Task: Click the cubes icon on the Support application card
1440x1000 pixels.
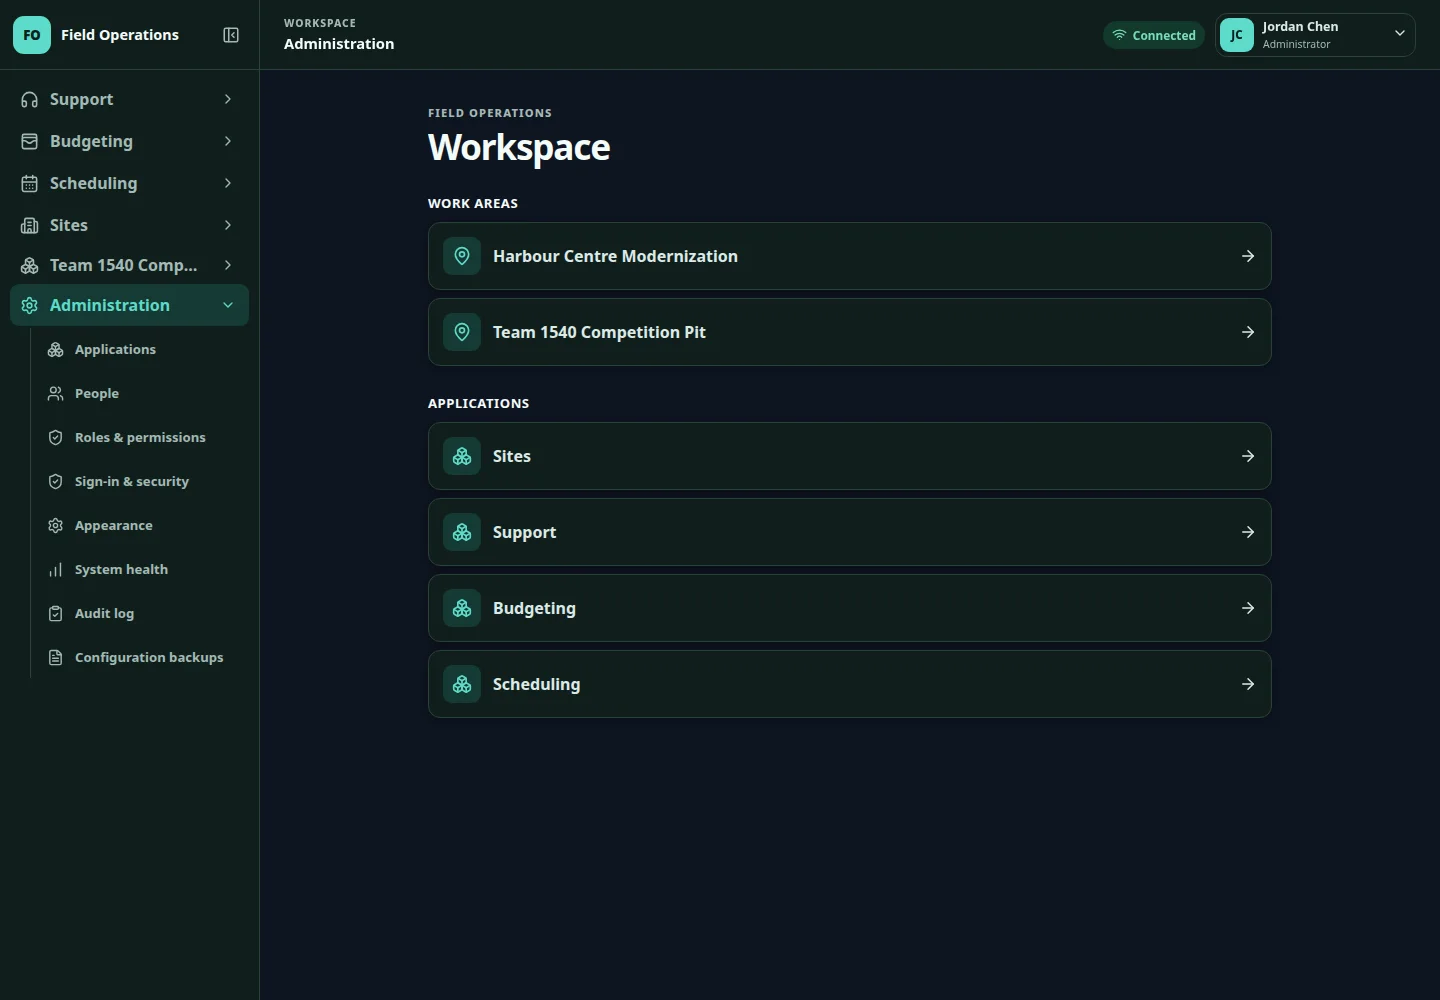Action: (x=462, y=532)
